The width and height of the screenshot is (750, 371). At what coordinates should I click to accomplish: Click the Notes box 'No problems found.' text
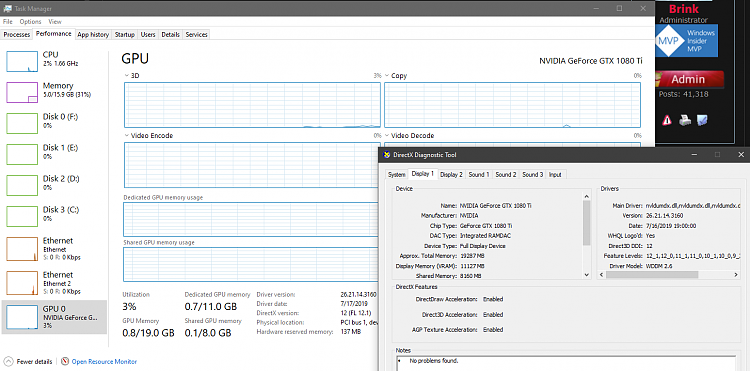[434, 361]
